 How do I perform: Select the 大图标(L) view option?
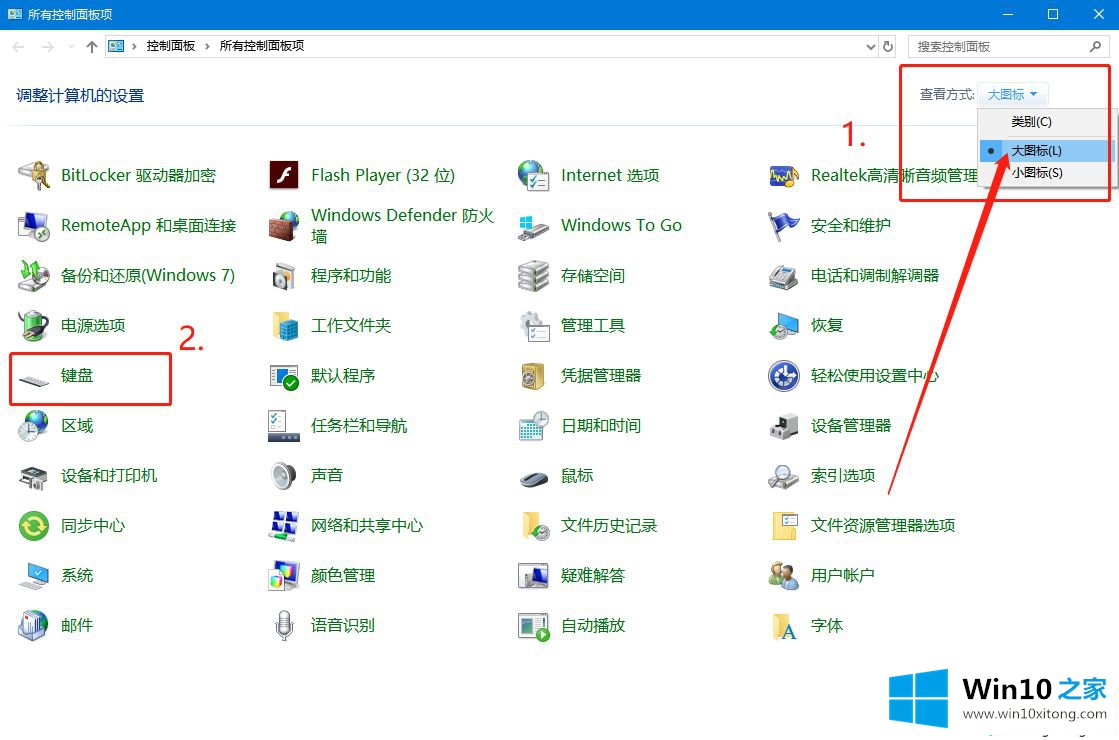[1047, 151]
